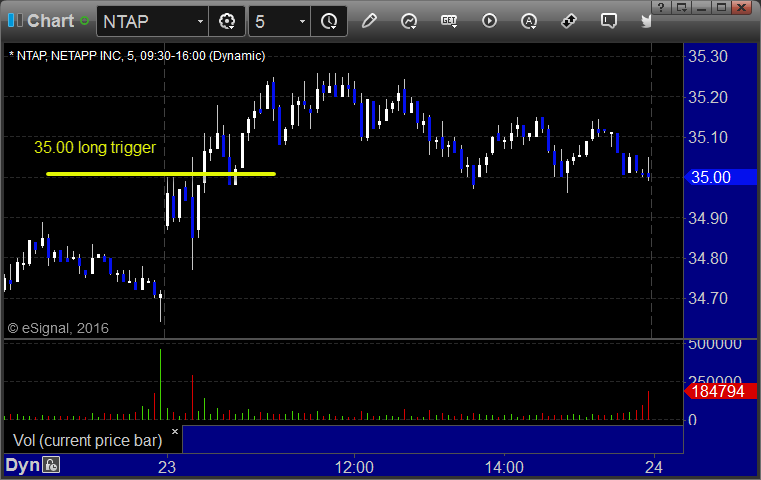
Task: Click the GET tools icon
Action: [449, 21]
